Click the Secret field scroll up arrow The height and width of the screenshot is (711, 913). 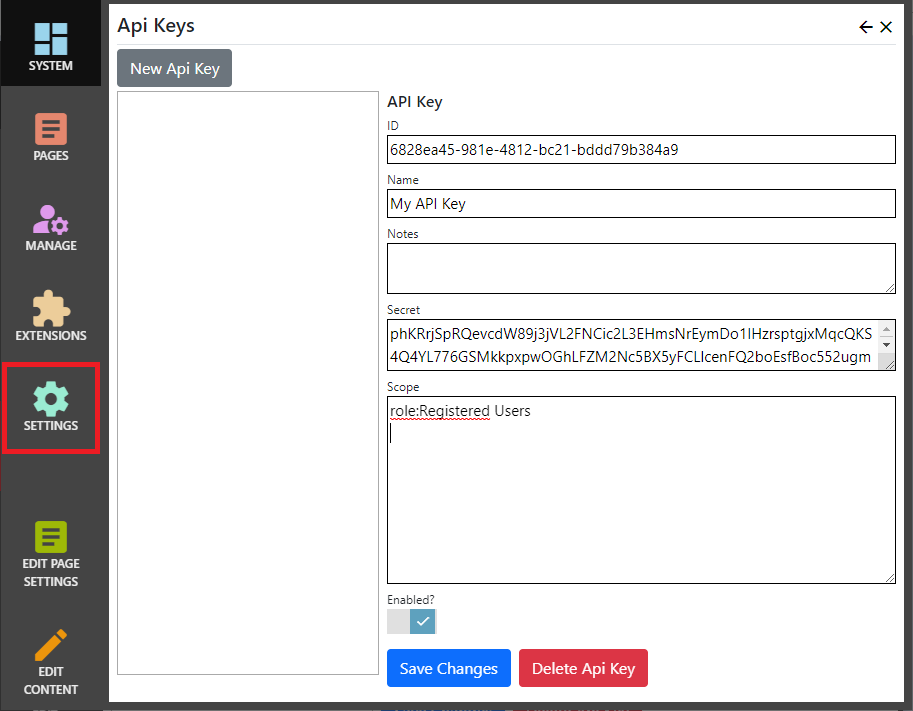[x=886, y=330]
